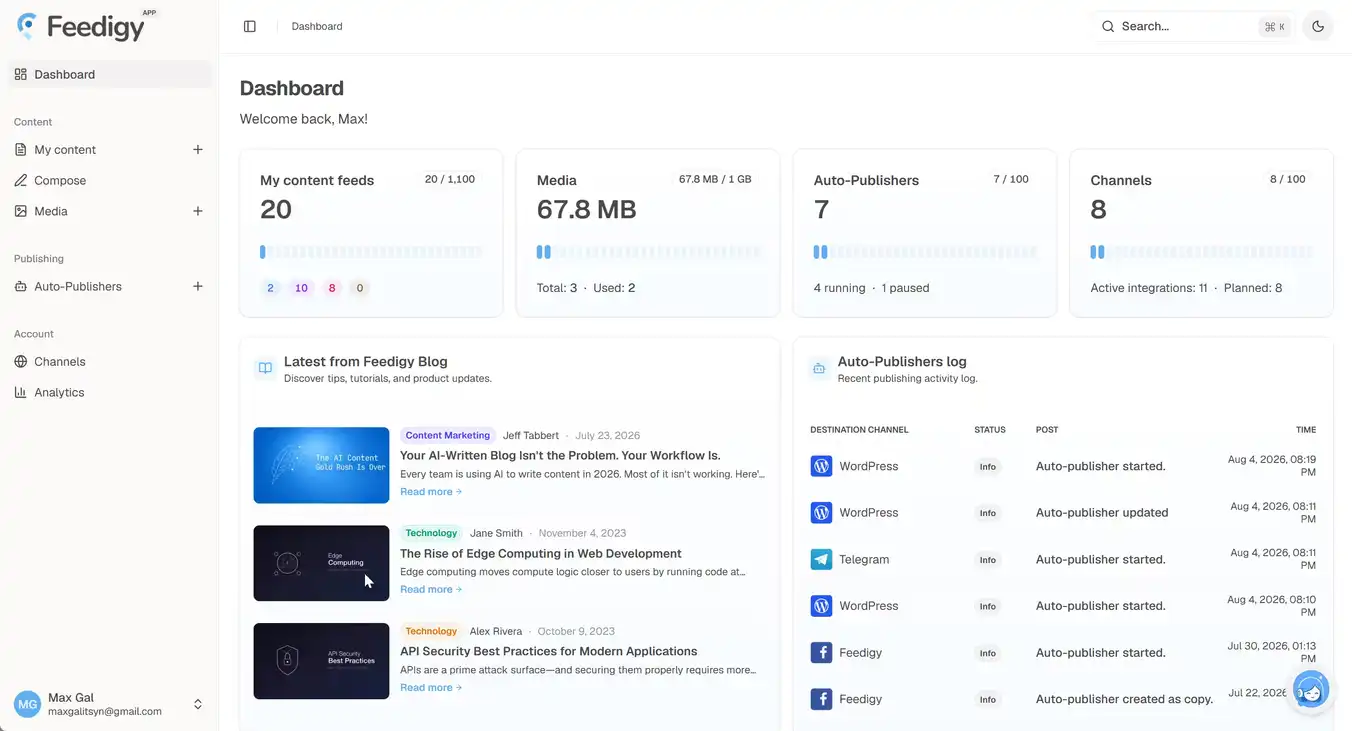Click the "Auto-publisher created as copy." entry
Screen dimensions: 1352x731
(x=1125, y=700)
